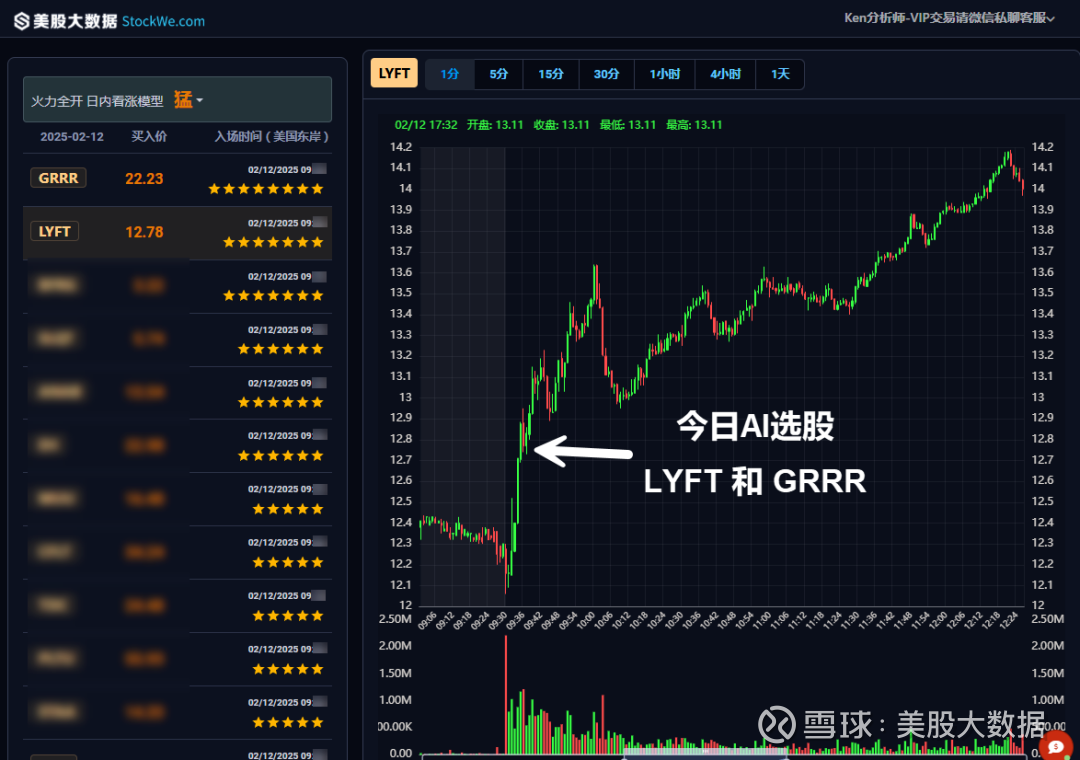Click the 2025-02-12 date column header
The width and height of the screenshot is (1080, 760).
tap(72, 136)
